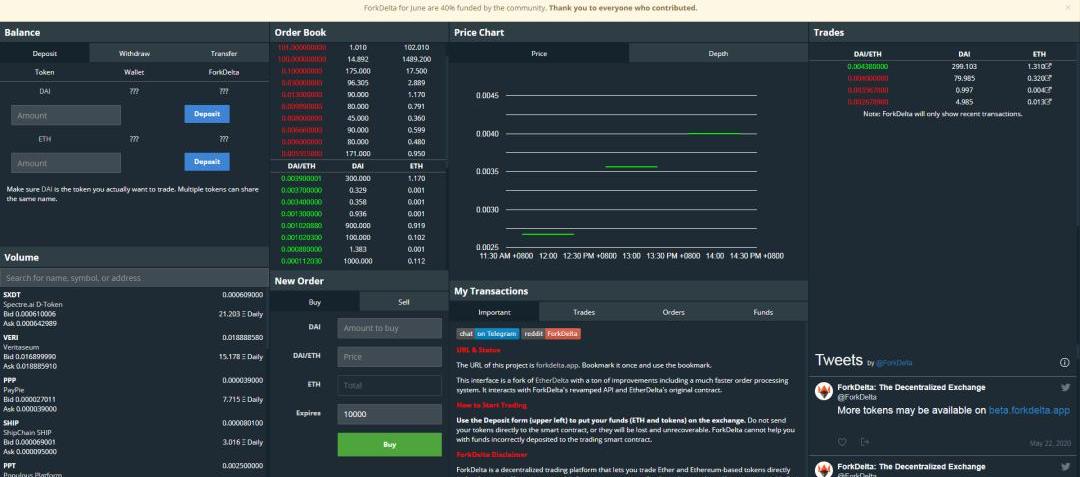The width and height of the screenshot is (1080, 477).
Task: Click the ForkDelta avatar on the 'More tokens' tweet
Action: (824, 392)
